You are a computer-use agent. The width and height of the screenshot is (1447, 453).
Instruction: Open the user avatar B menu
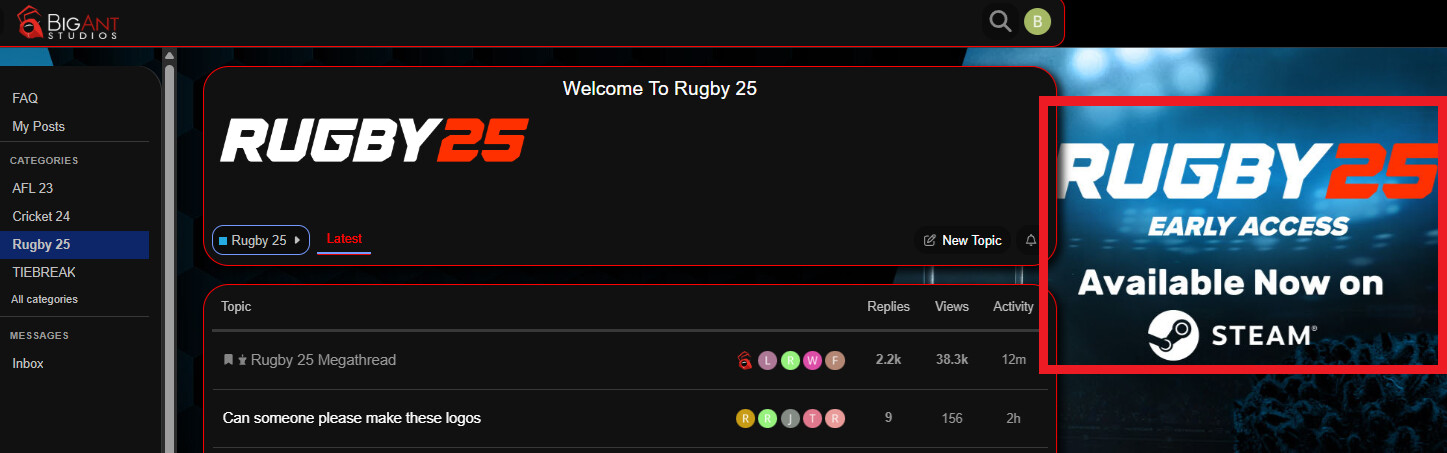[1037, 21]
